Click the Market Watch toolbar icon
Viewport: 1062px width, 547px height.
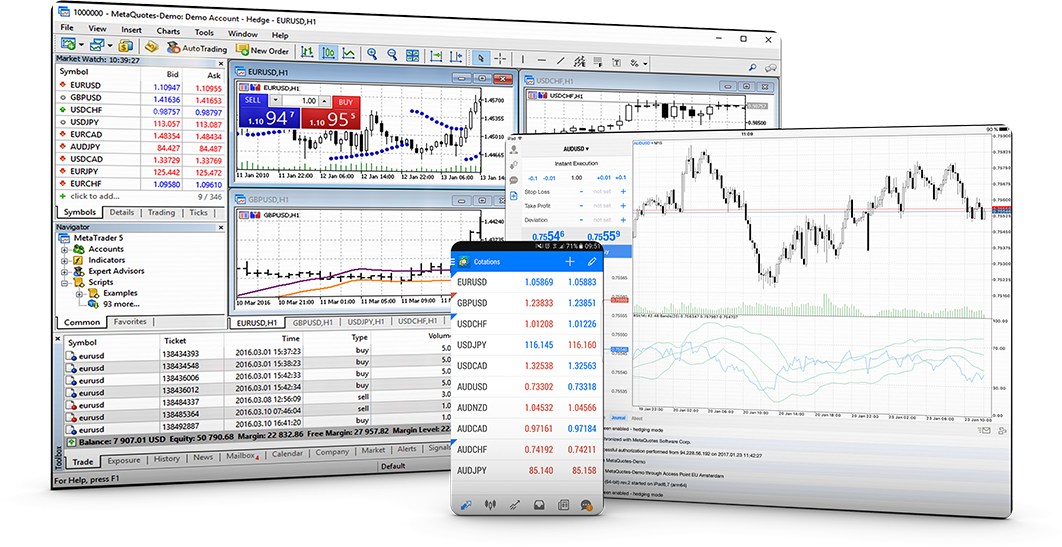coord(125,45)
